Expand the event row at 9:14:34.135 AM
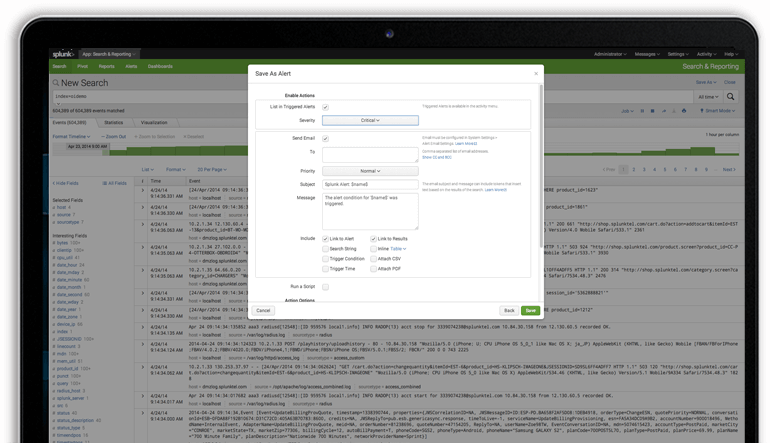 coord(143,327)
